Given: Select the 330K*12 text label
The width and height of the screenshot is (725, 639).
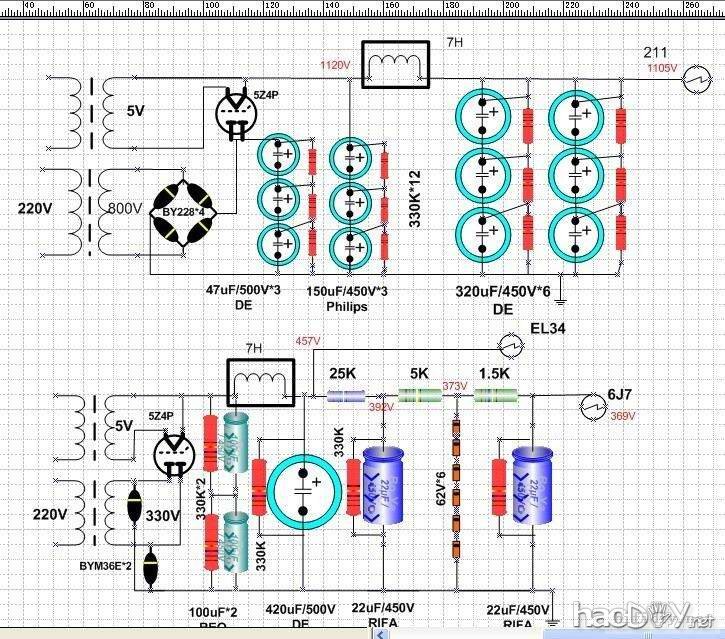Looking at the screenshot, I should pos(415,197).
